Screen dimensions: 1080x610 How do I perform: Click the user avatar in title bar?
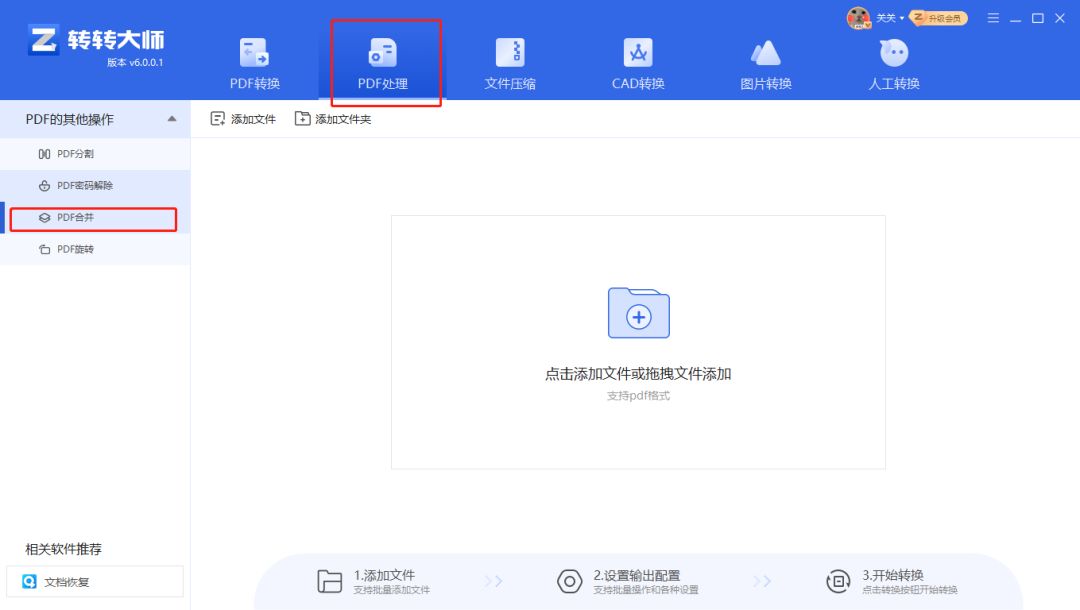(x=858, y=16)
